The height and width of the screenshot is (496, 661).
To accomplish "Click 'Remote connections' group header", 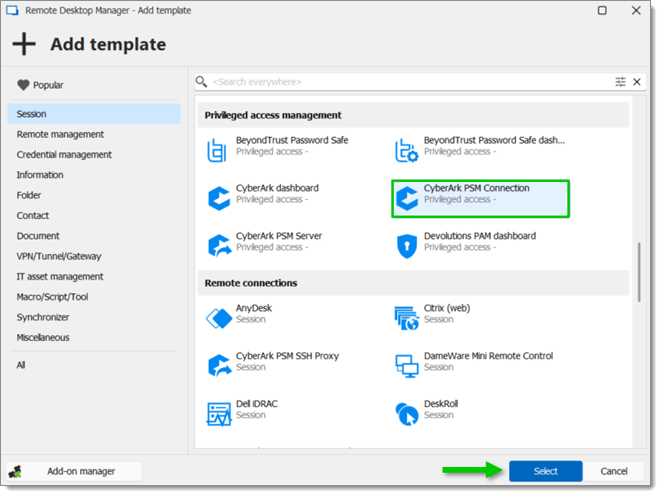I will pos(413,283).
